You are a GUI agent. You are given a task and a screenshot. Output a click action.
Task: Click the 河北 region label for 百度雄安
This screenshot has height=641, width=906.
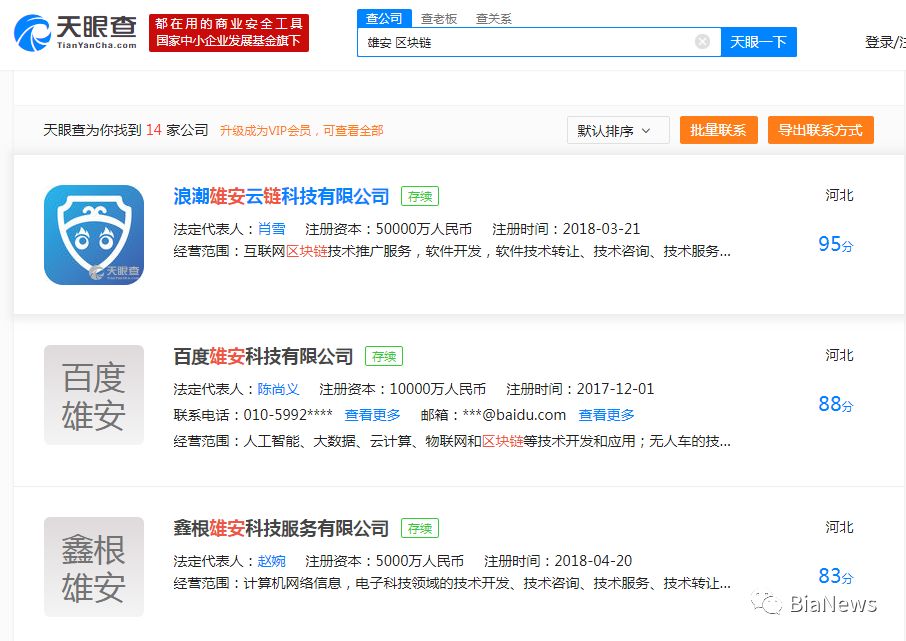pyautogui.click(x=840, y=355)
